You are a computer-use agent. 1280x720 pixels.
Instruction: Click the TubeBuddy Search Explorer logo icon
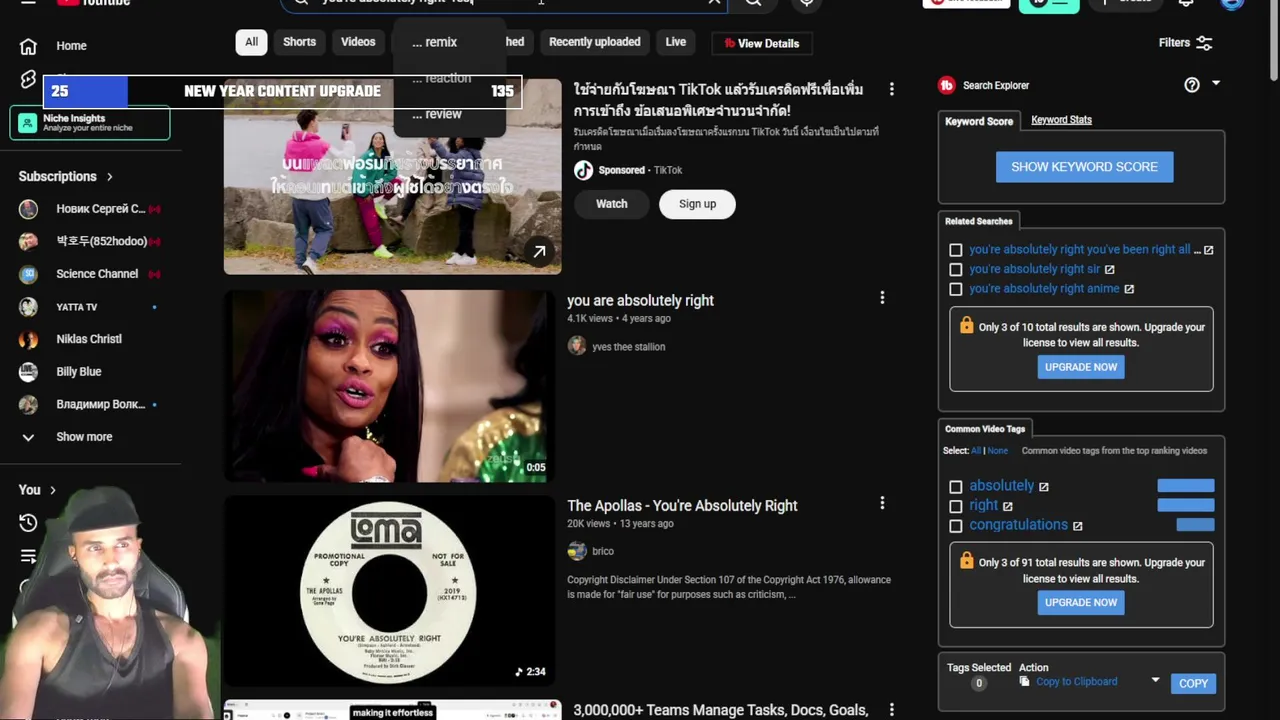(x=947, y=85)
